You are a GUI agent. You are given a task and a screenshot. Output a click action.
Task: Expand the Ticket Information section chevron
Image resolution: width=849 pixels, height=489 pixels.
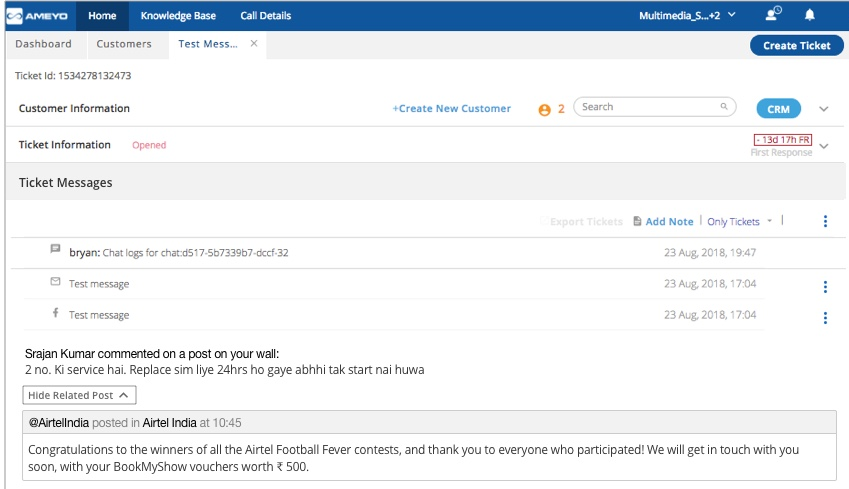tap(824, 146)
